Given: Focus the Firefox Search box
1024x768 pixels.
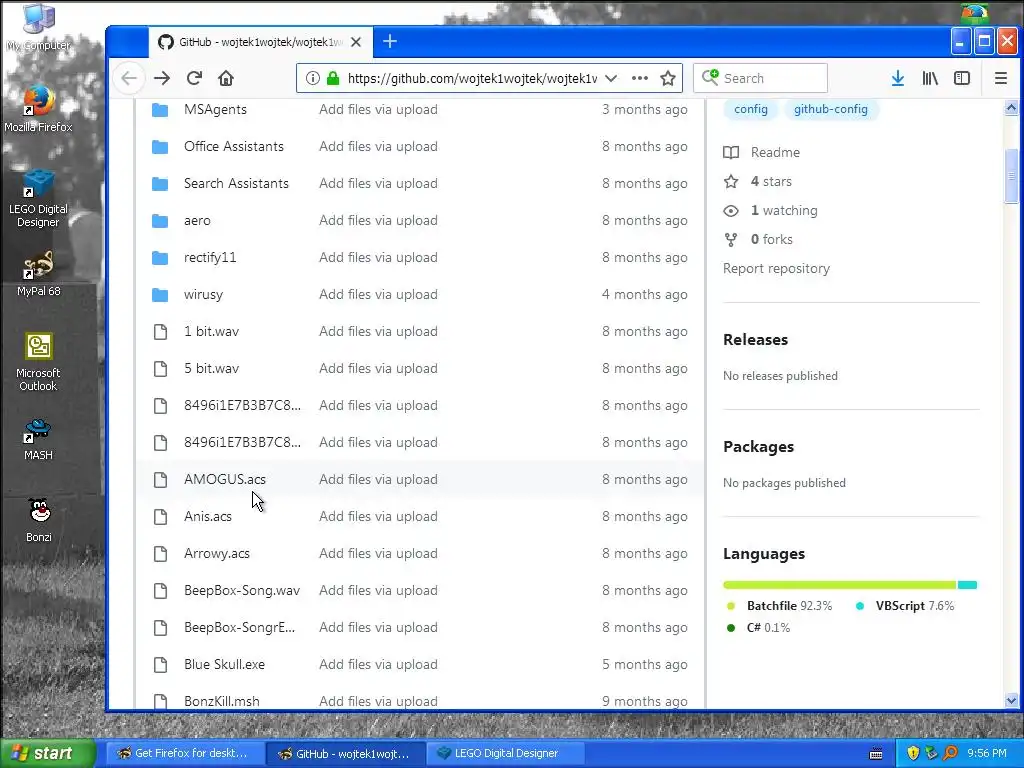Looking at the screenshot, I should click(761, 78).
